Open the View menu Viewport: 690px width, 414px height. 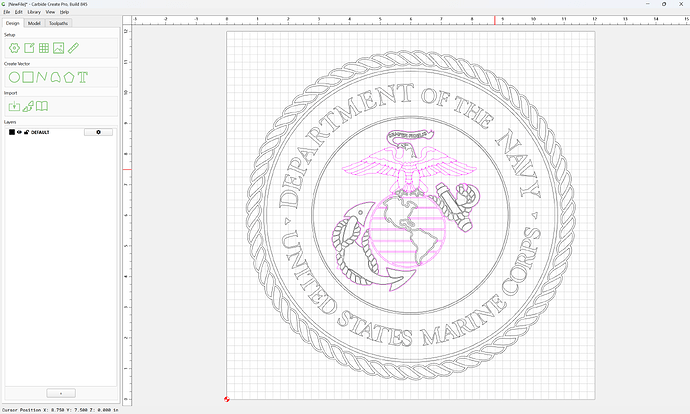click(x=51, y=12)
